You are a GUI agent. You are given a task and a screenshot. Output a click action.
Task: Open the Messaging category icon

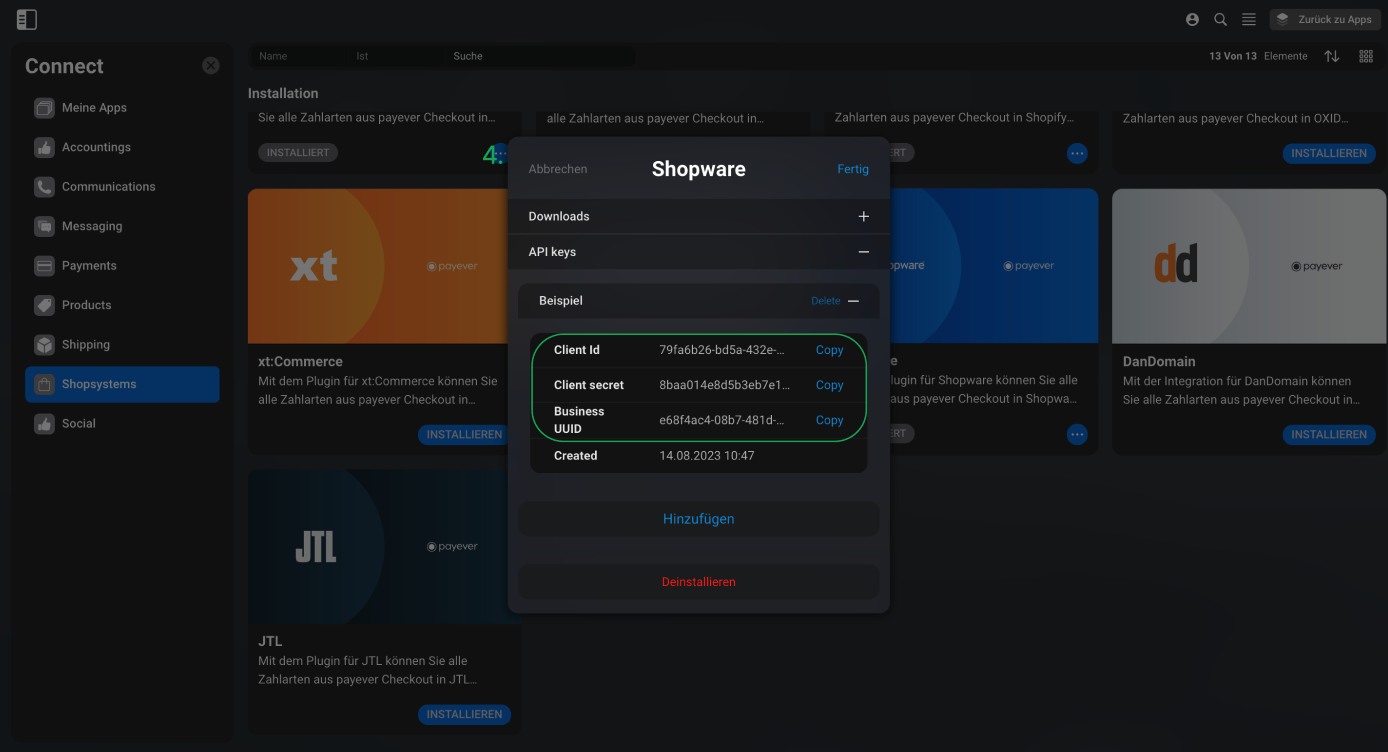coord(44,226)
